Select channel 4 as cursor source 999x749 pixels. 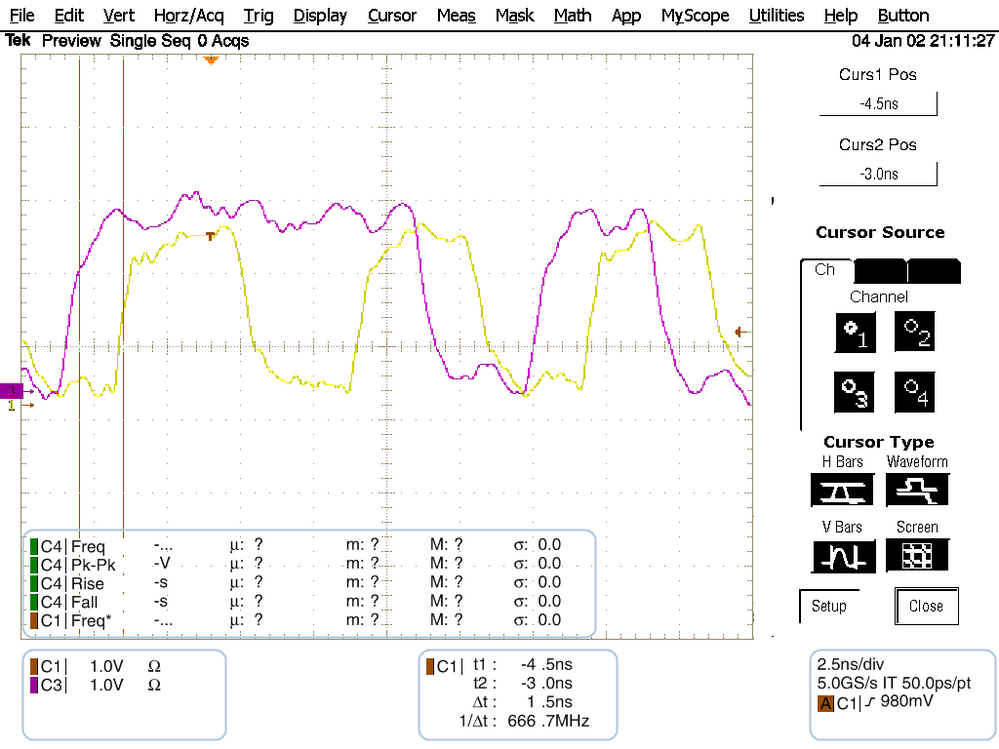coord(915,392)
